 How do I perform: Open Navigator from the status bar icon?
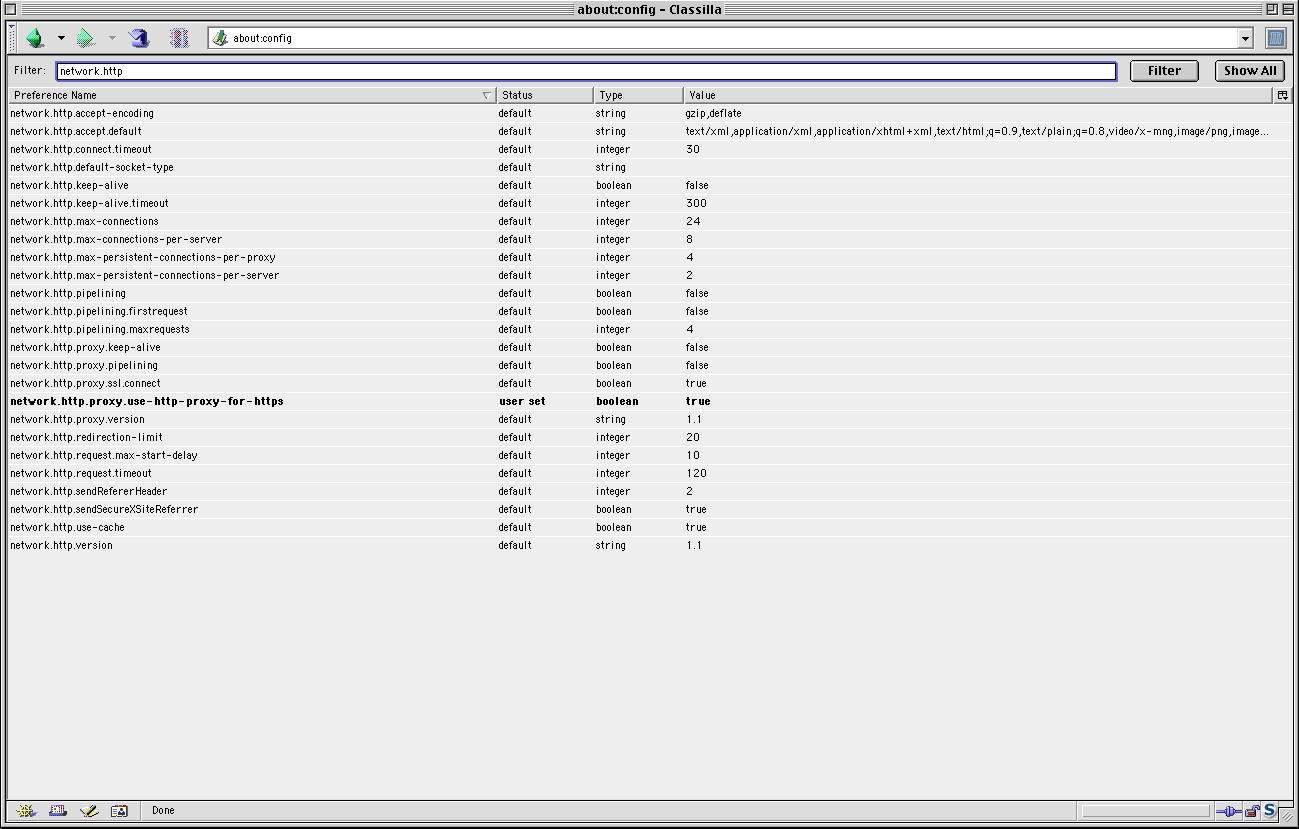coord(27,810)
